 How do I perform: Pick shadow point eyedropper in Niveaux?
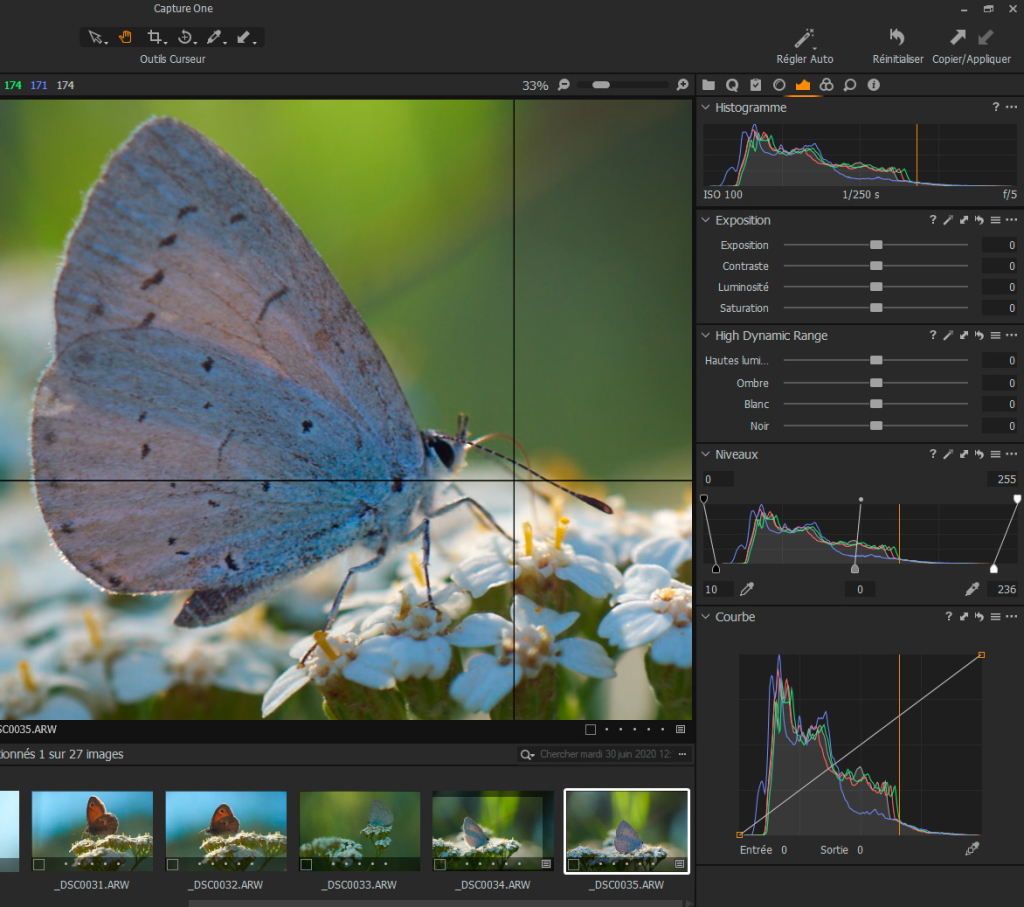point(745,589)
